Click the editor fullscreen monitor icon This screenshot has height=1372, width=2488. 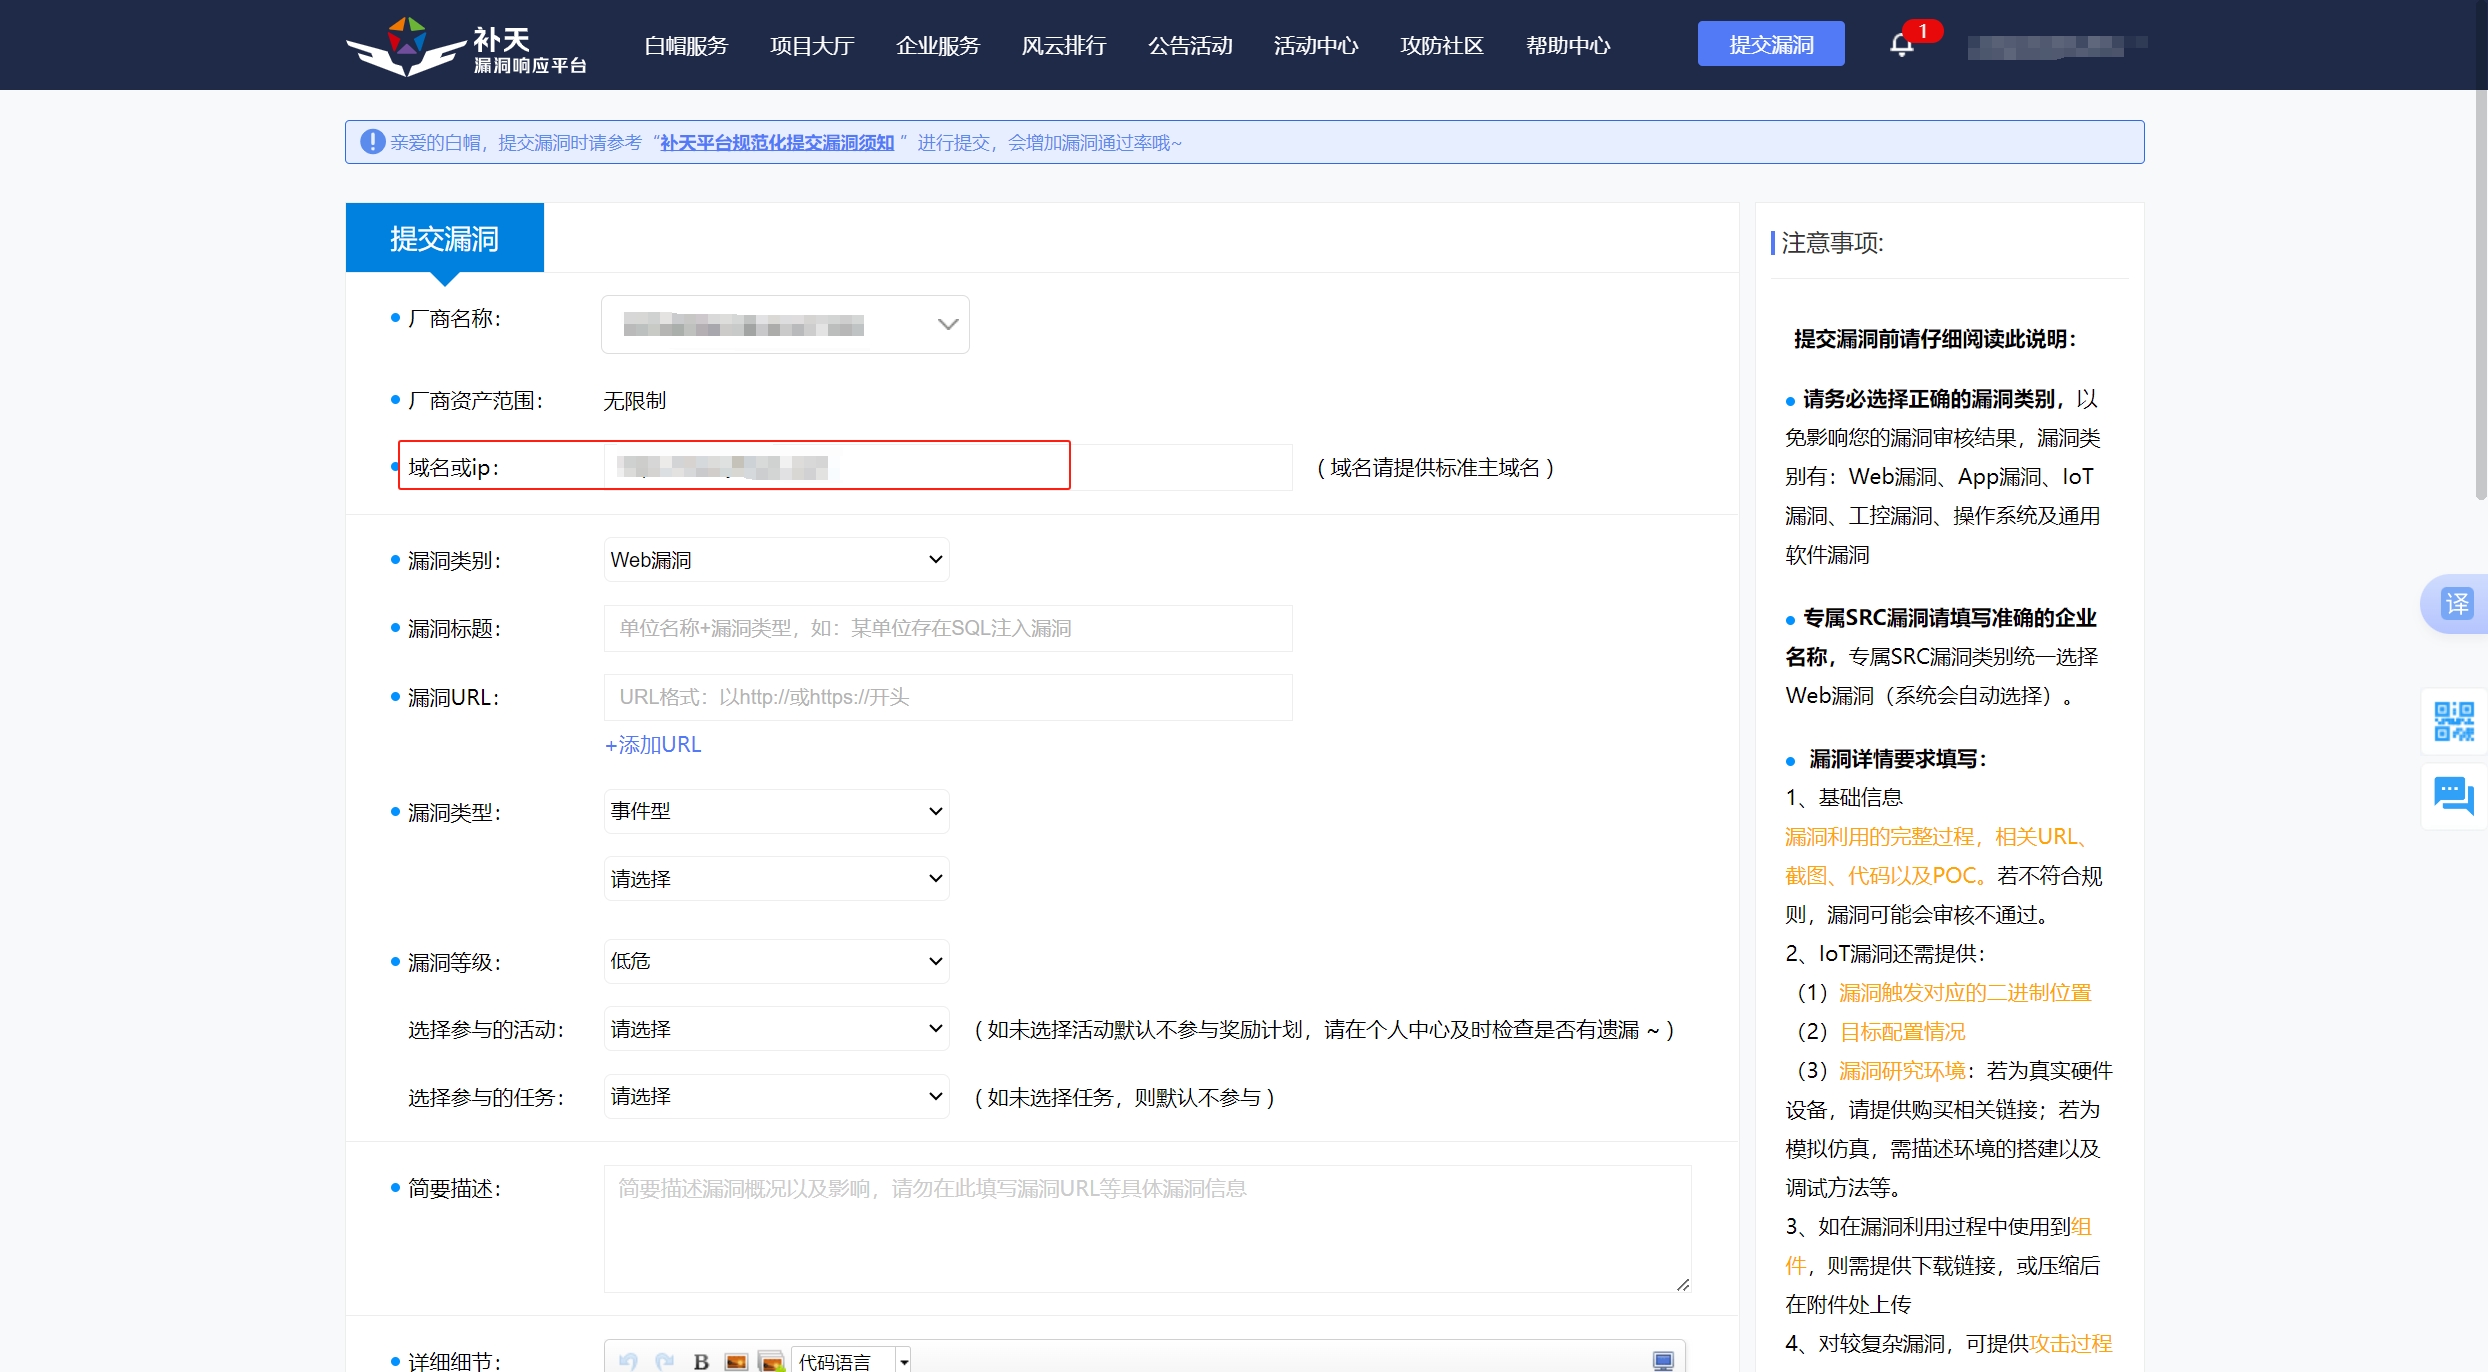1662,1361
